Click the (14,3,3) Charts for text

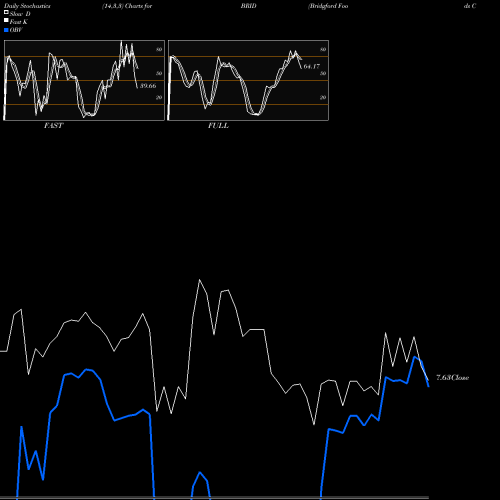pos(127,6)
